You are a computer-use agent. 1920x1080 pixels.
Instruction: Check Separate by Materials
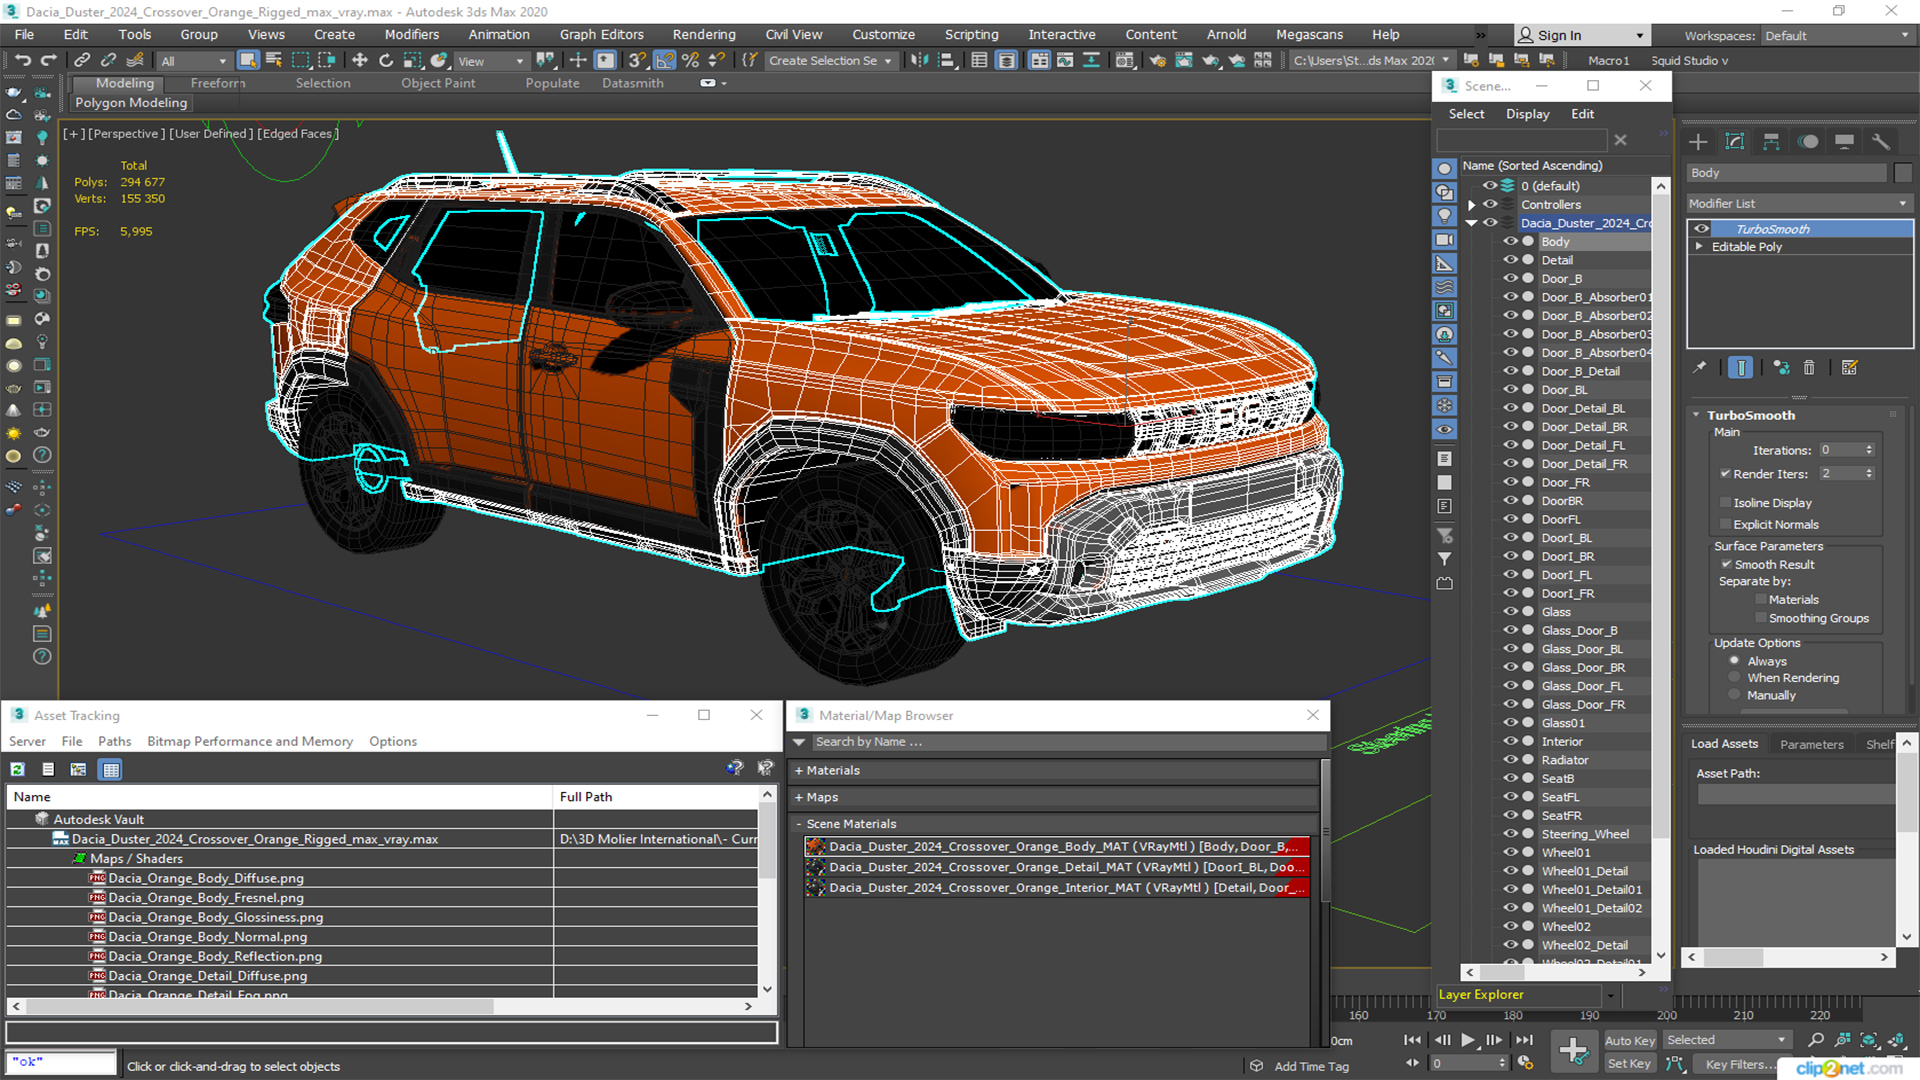(1761, 599)
